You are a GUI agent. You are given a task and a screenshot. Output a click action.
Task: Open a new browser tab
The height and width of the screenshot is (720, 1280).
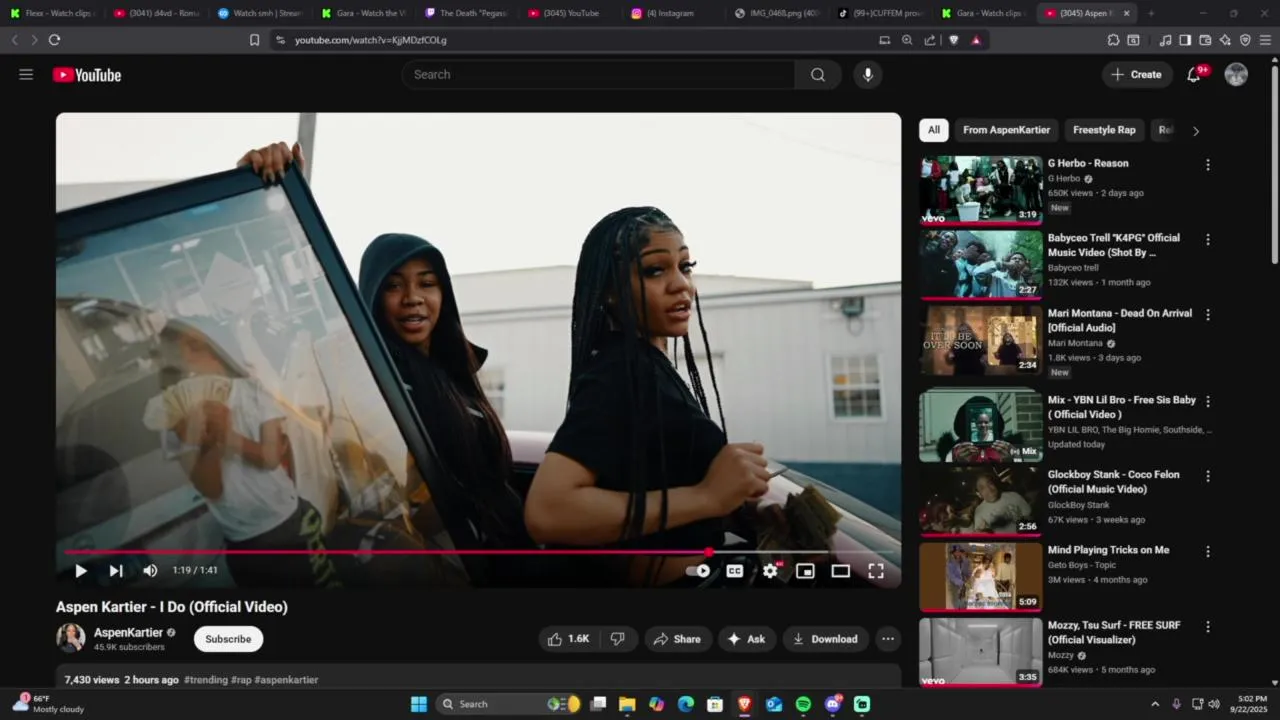(x=1151, y=13)
